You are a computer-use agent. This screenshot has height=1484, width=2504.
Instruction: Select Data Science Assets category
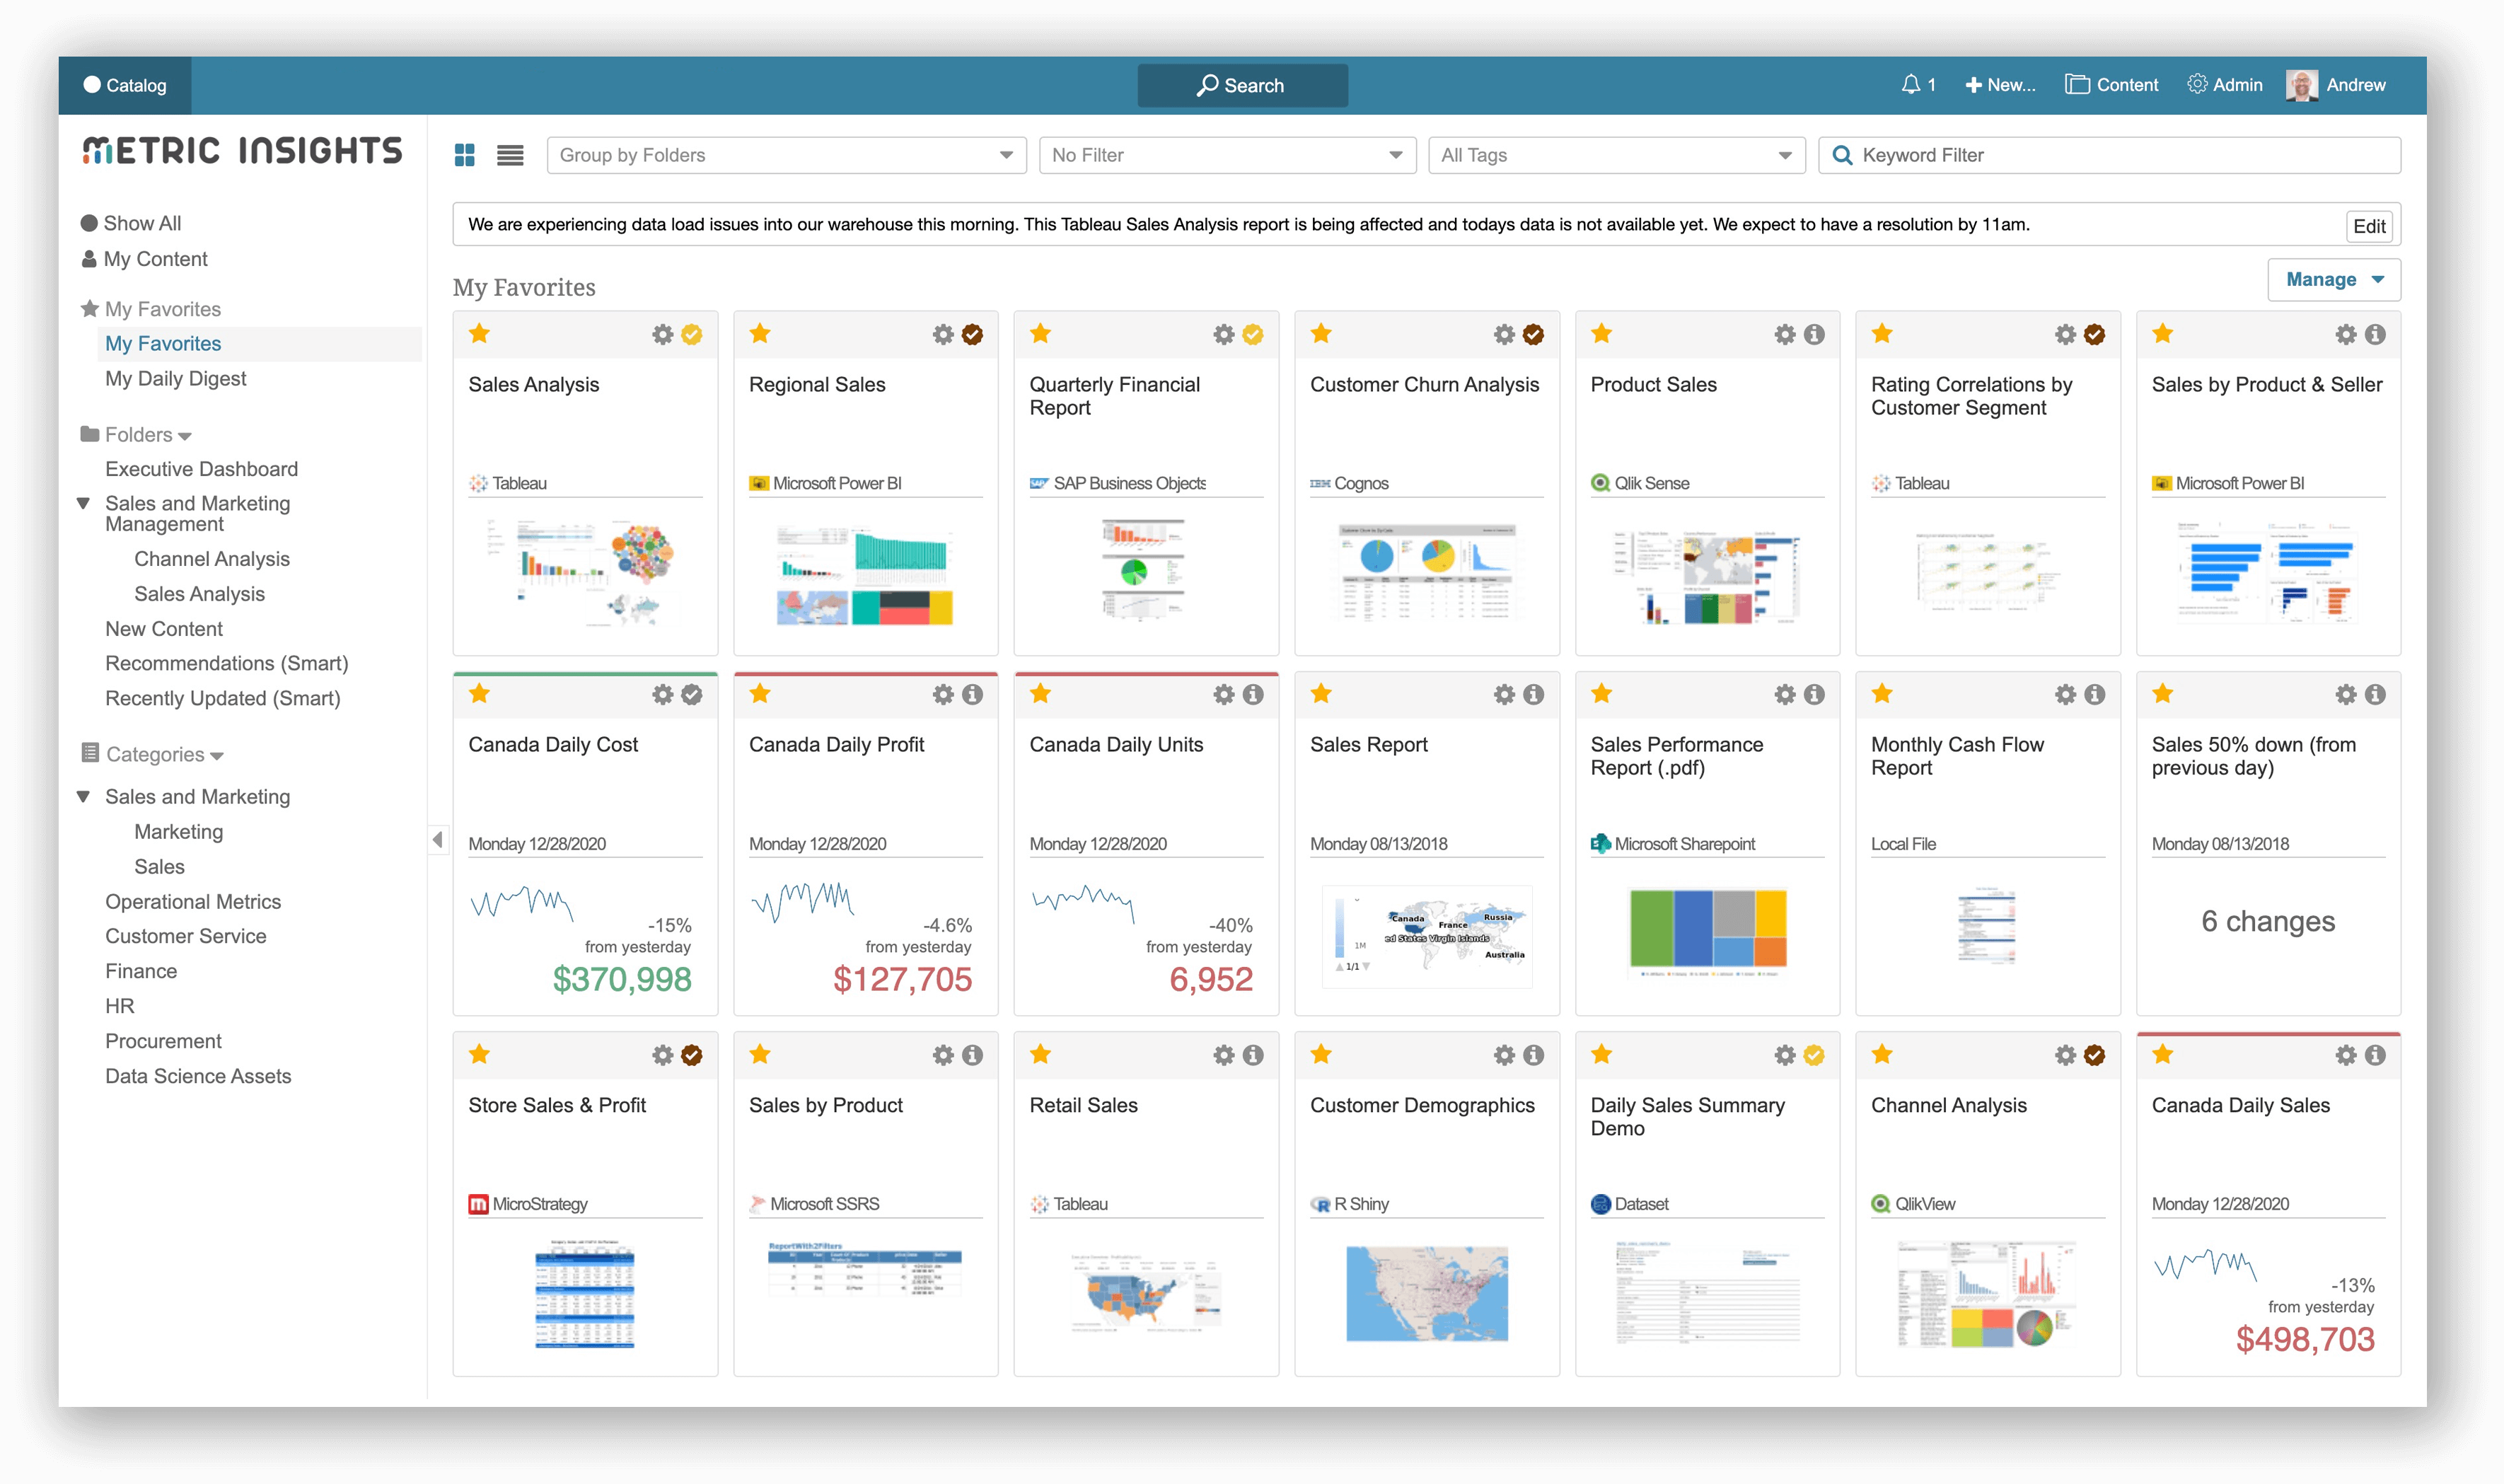[198, 1076]
